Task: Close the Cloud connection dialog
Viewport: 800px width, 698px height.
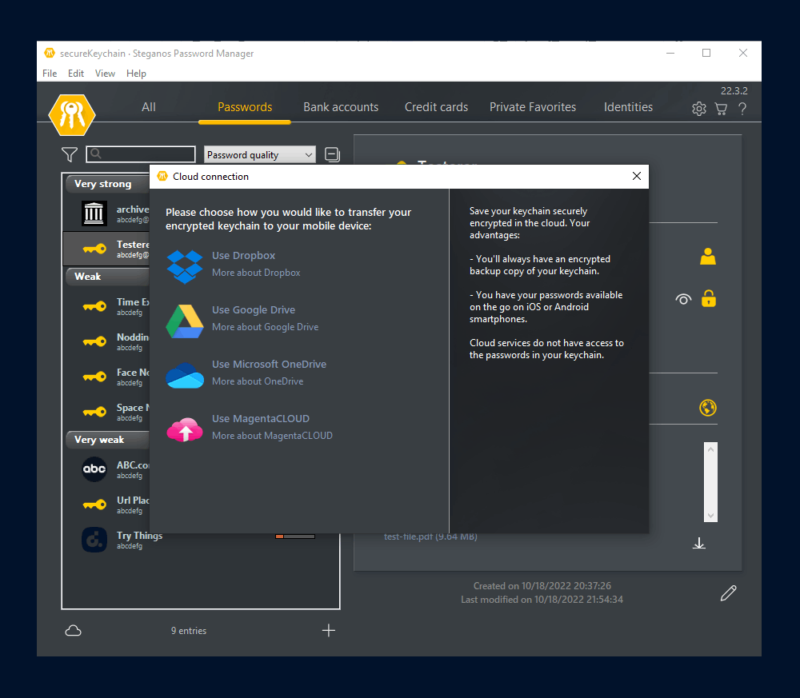Action: click(x=636, y=176)
